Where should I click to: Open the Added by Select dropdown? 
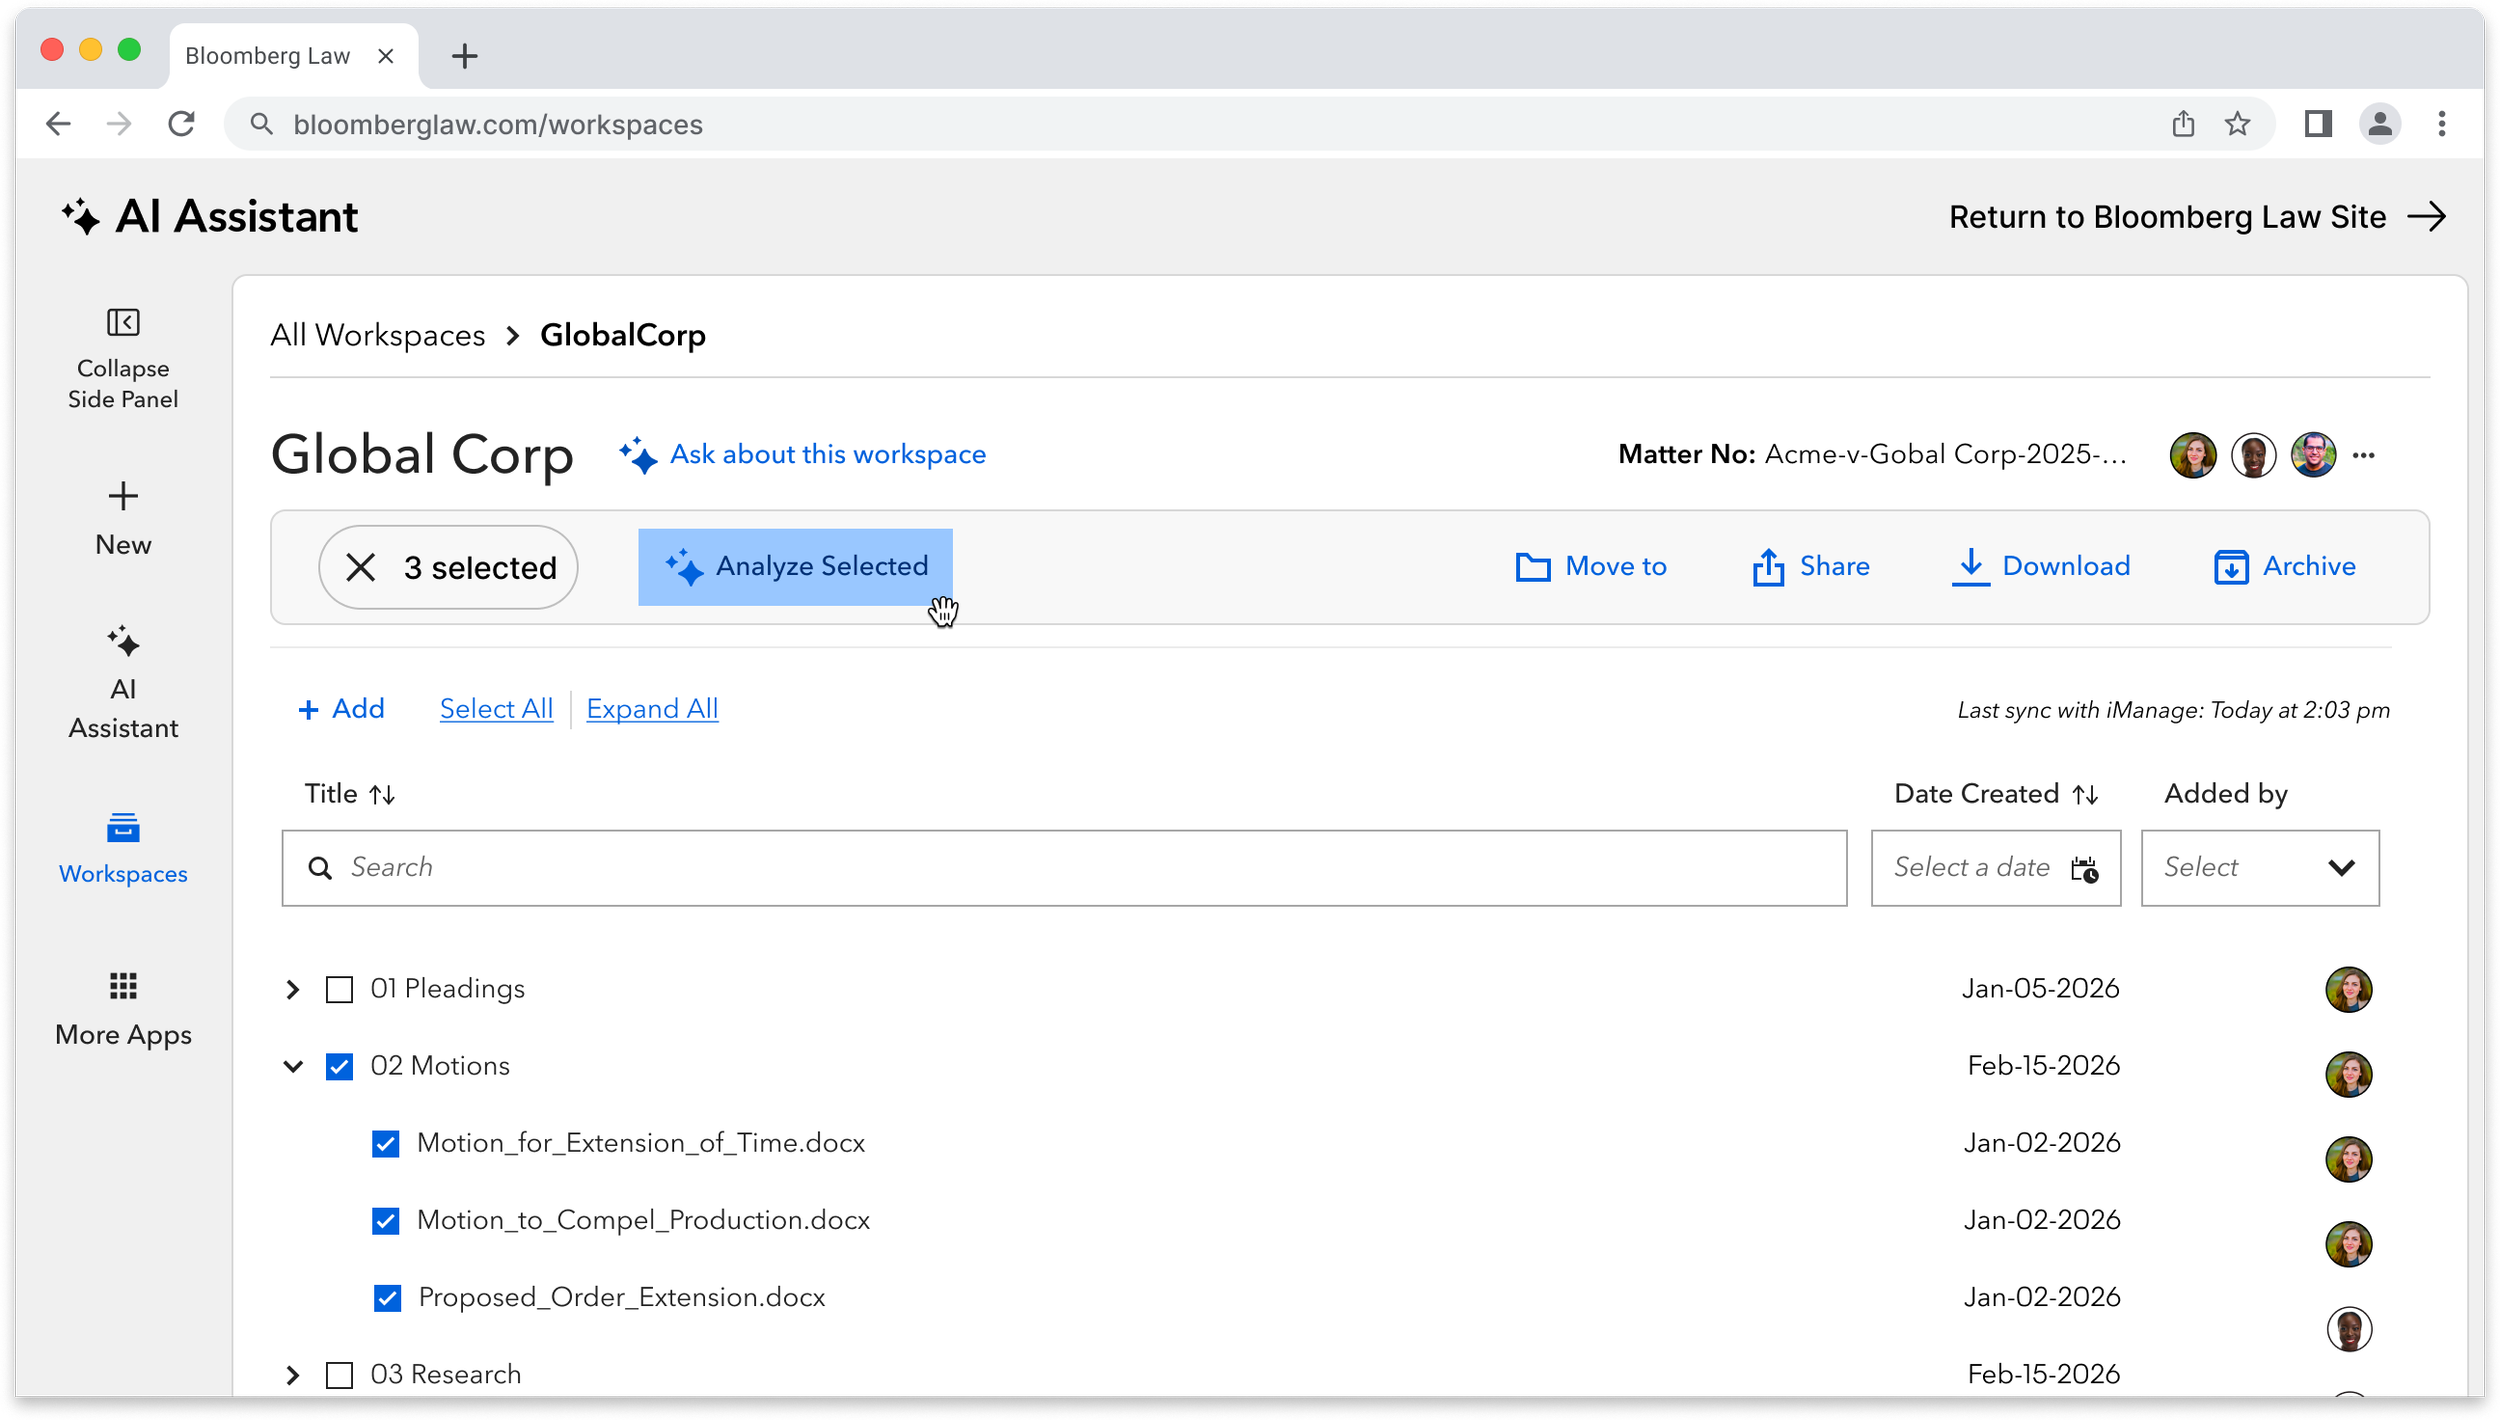(x=2342, y=868)
